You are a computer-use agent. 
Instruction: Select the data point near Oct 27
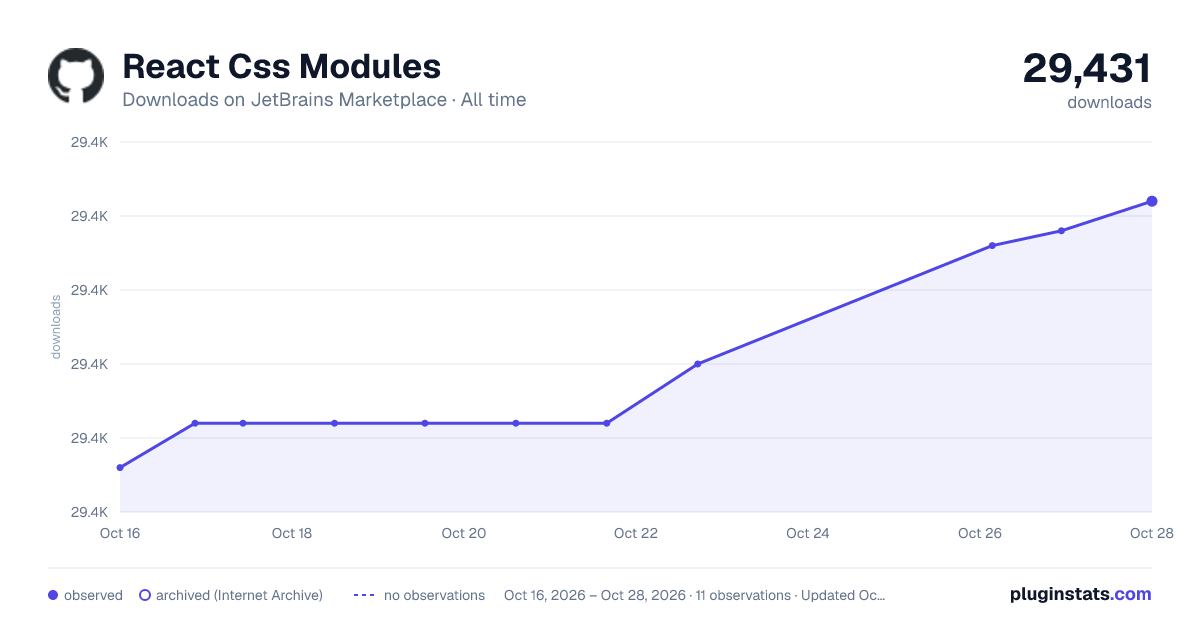pyautogui.click(x=1061, y=231)
